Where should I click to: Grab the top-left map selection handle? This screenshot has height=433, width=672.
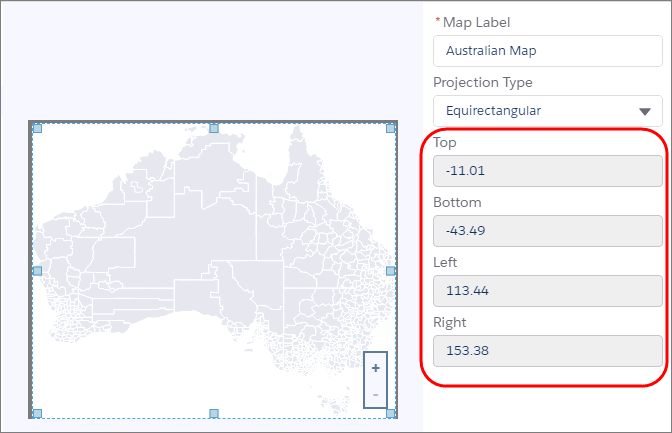tap(37, 128)
